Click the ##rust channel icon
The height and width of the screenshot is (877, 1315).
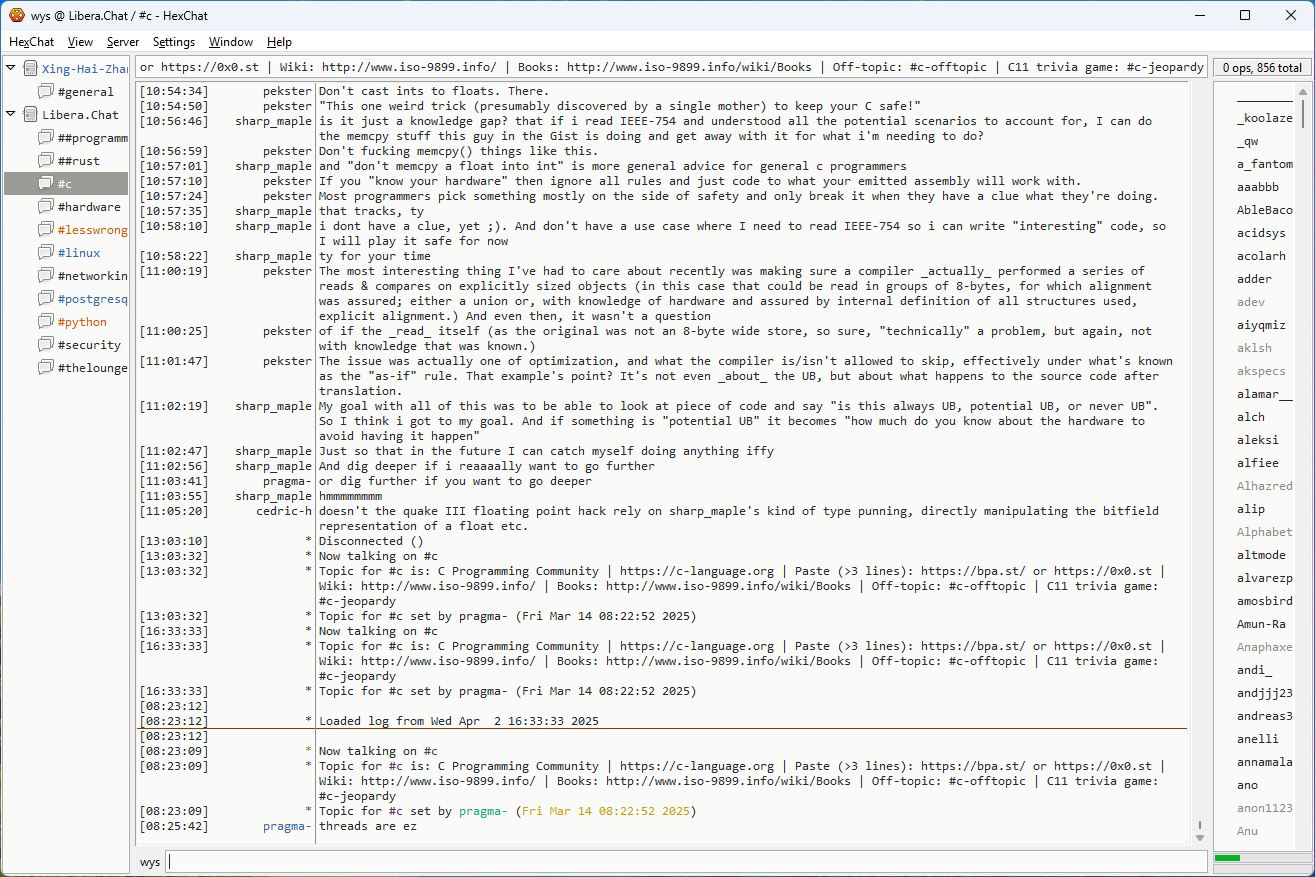[46, 161]
